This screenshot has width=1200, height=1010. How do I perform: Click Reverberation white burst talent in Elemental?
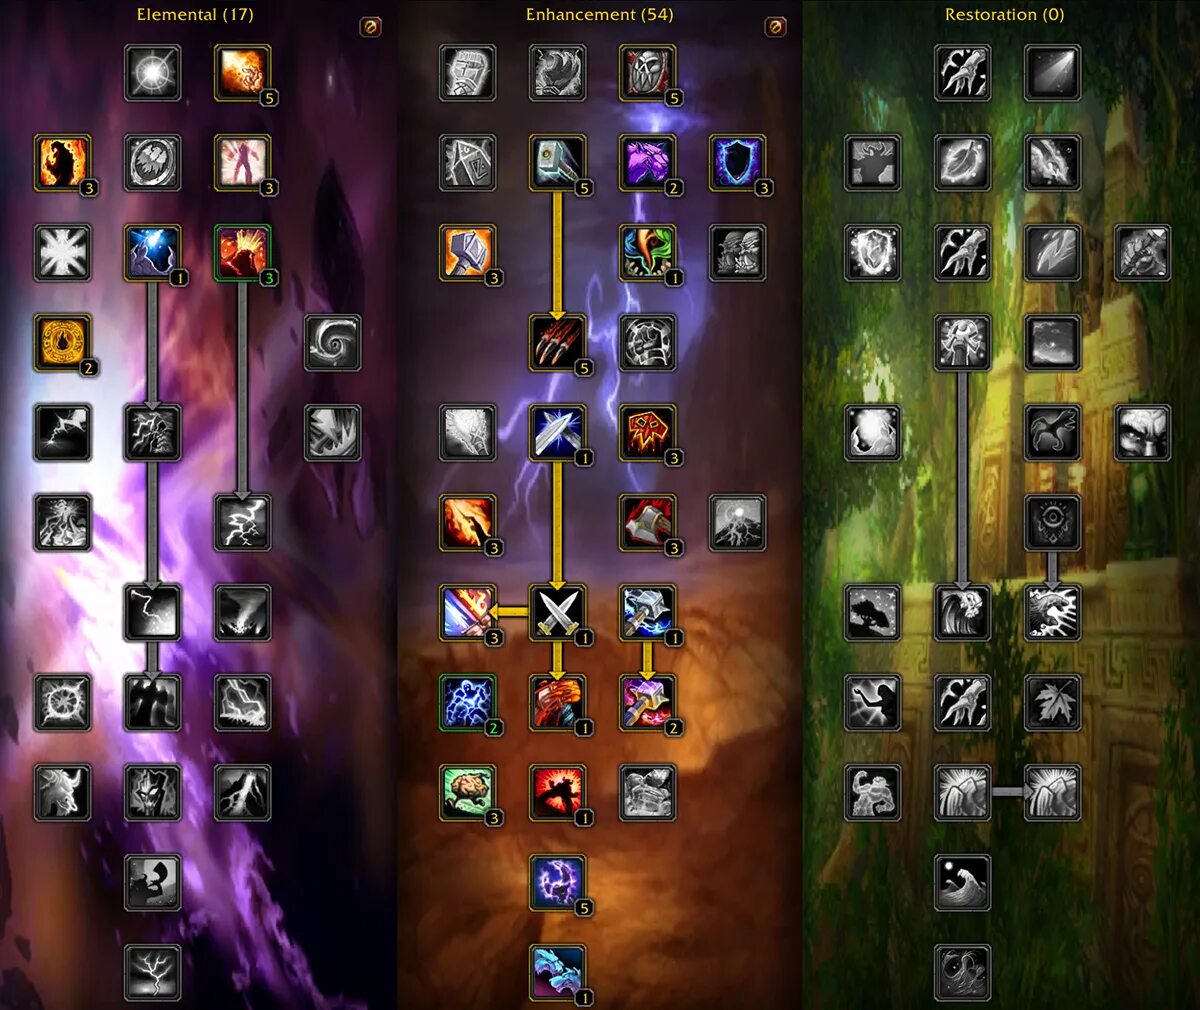(x=63, y=253)
